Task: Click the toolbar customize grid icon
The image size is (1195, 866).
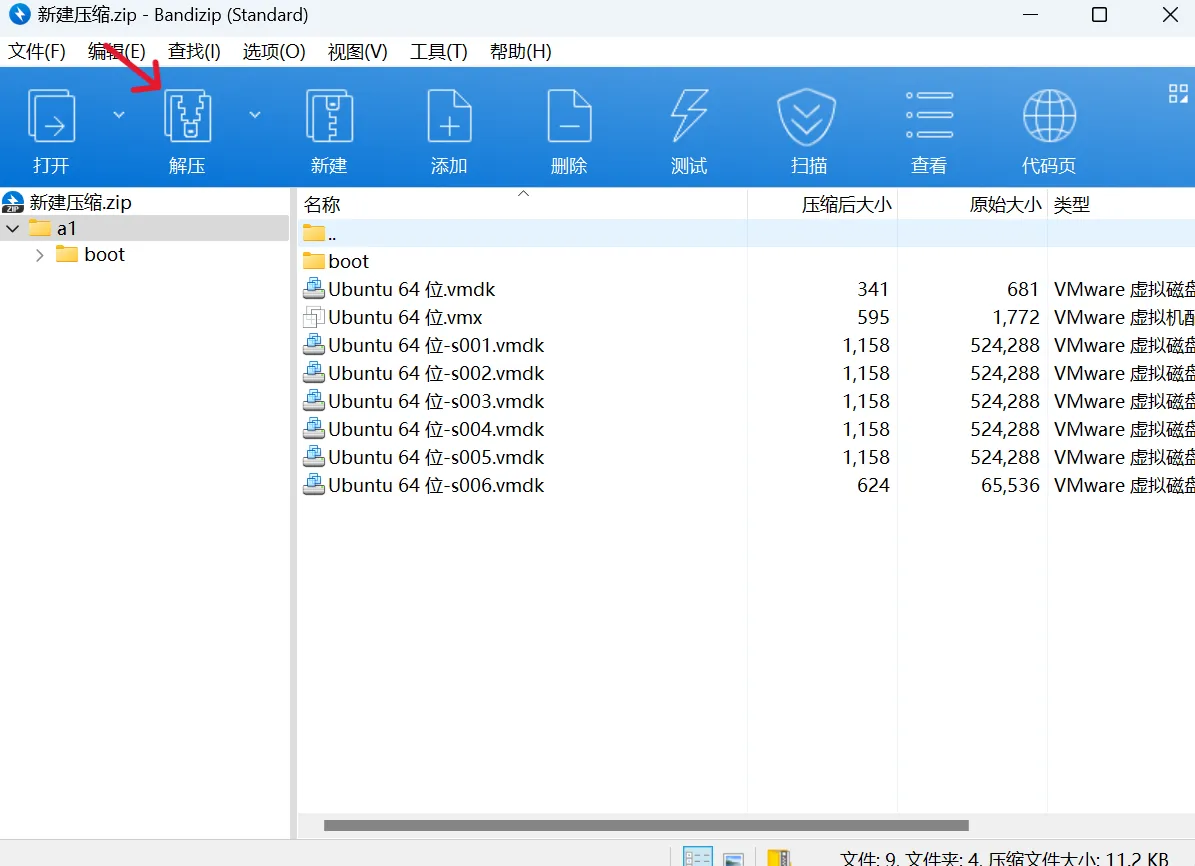Action: pos(1178,94)
